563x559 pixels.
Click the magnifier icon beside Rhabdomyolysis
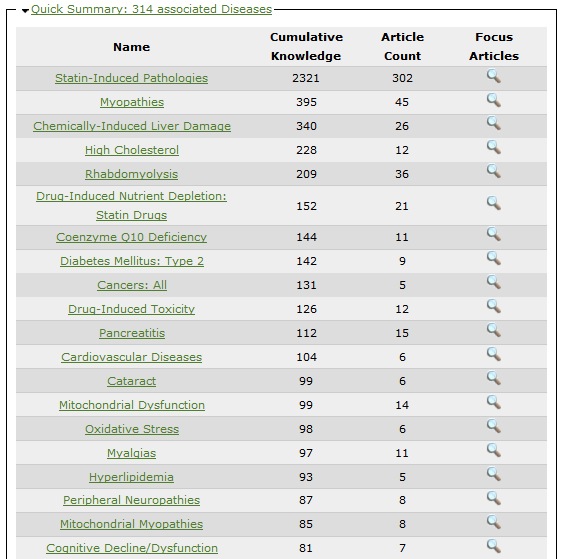(494, 172)
